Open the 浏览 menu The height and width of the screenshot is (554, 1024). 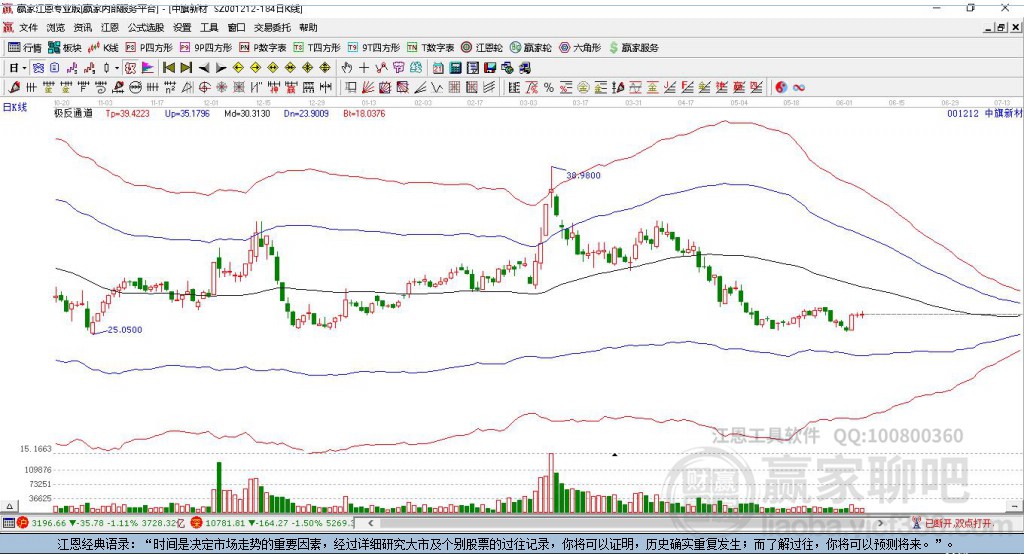point(56,27)
